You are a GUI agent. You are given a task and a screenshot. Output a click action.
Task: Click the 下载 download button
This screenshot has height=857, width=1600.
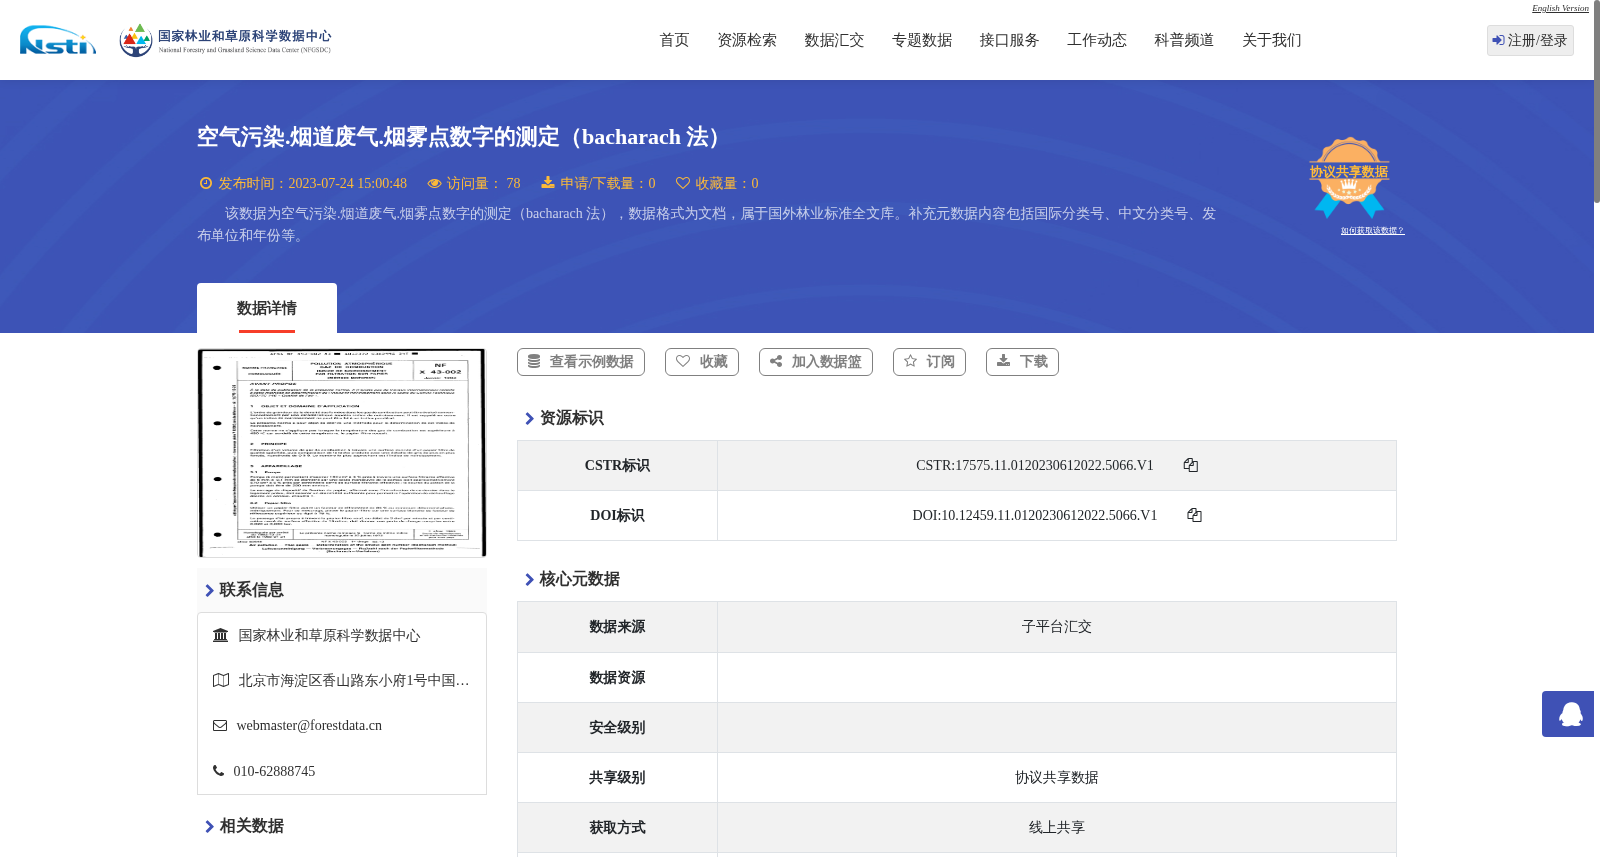(1022, 362)
